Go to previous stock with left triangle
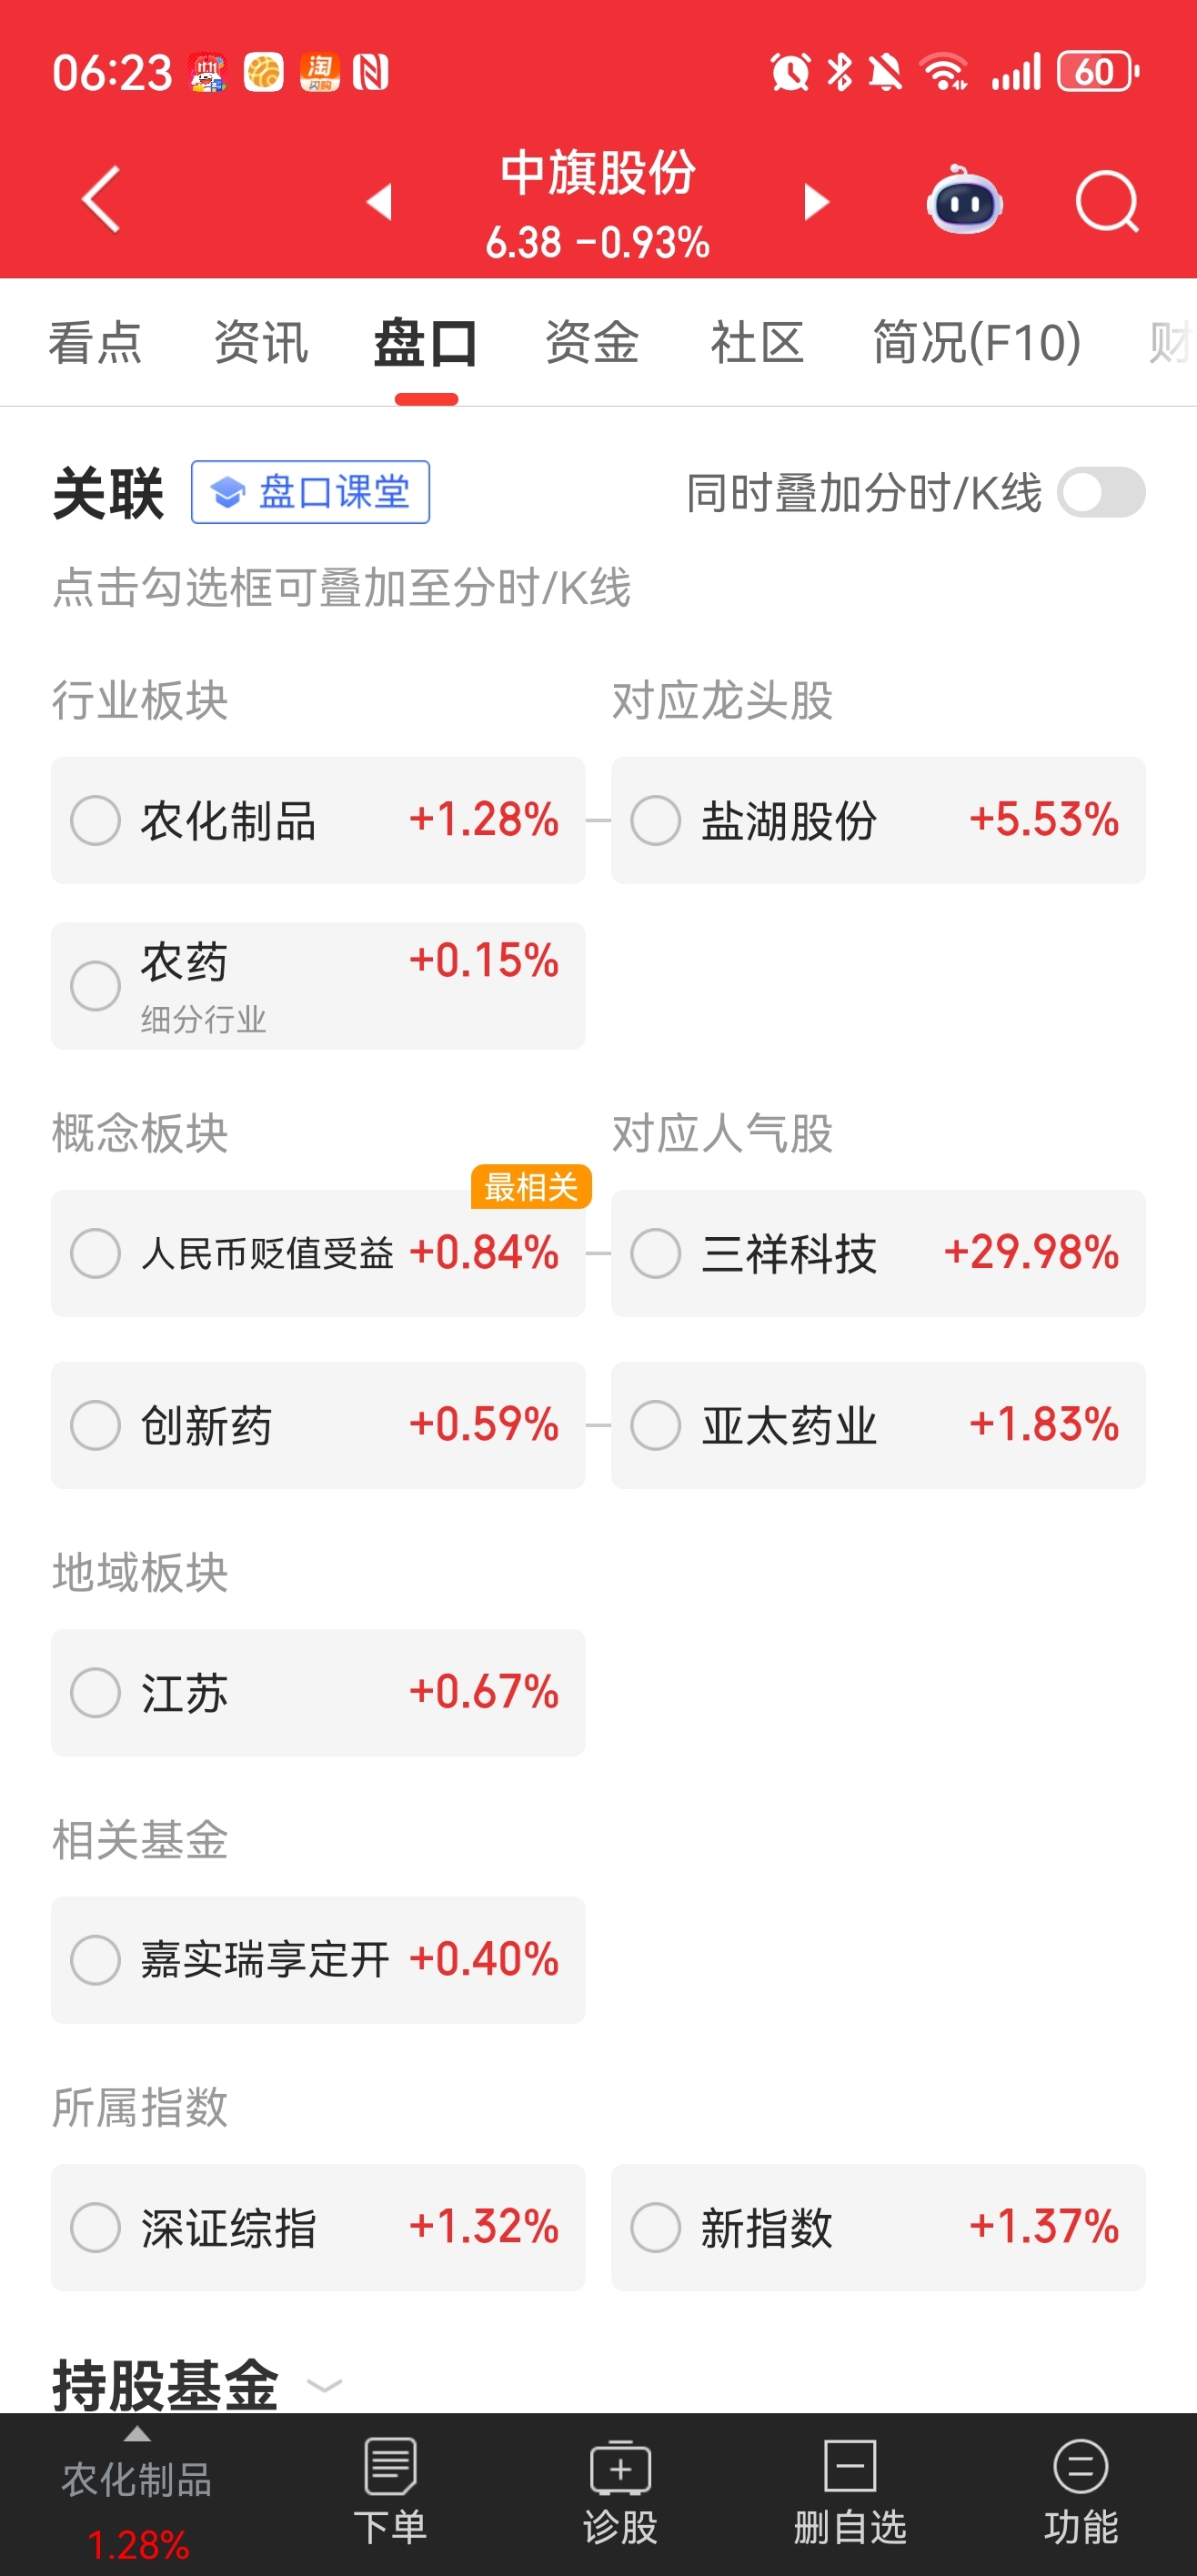 click(x=379, y=201)
